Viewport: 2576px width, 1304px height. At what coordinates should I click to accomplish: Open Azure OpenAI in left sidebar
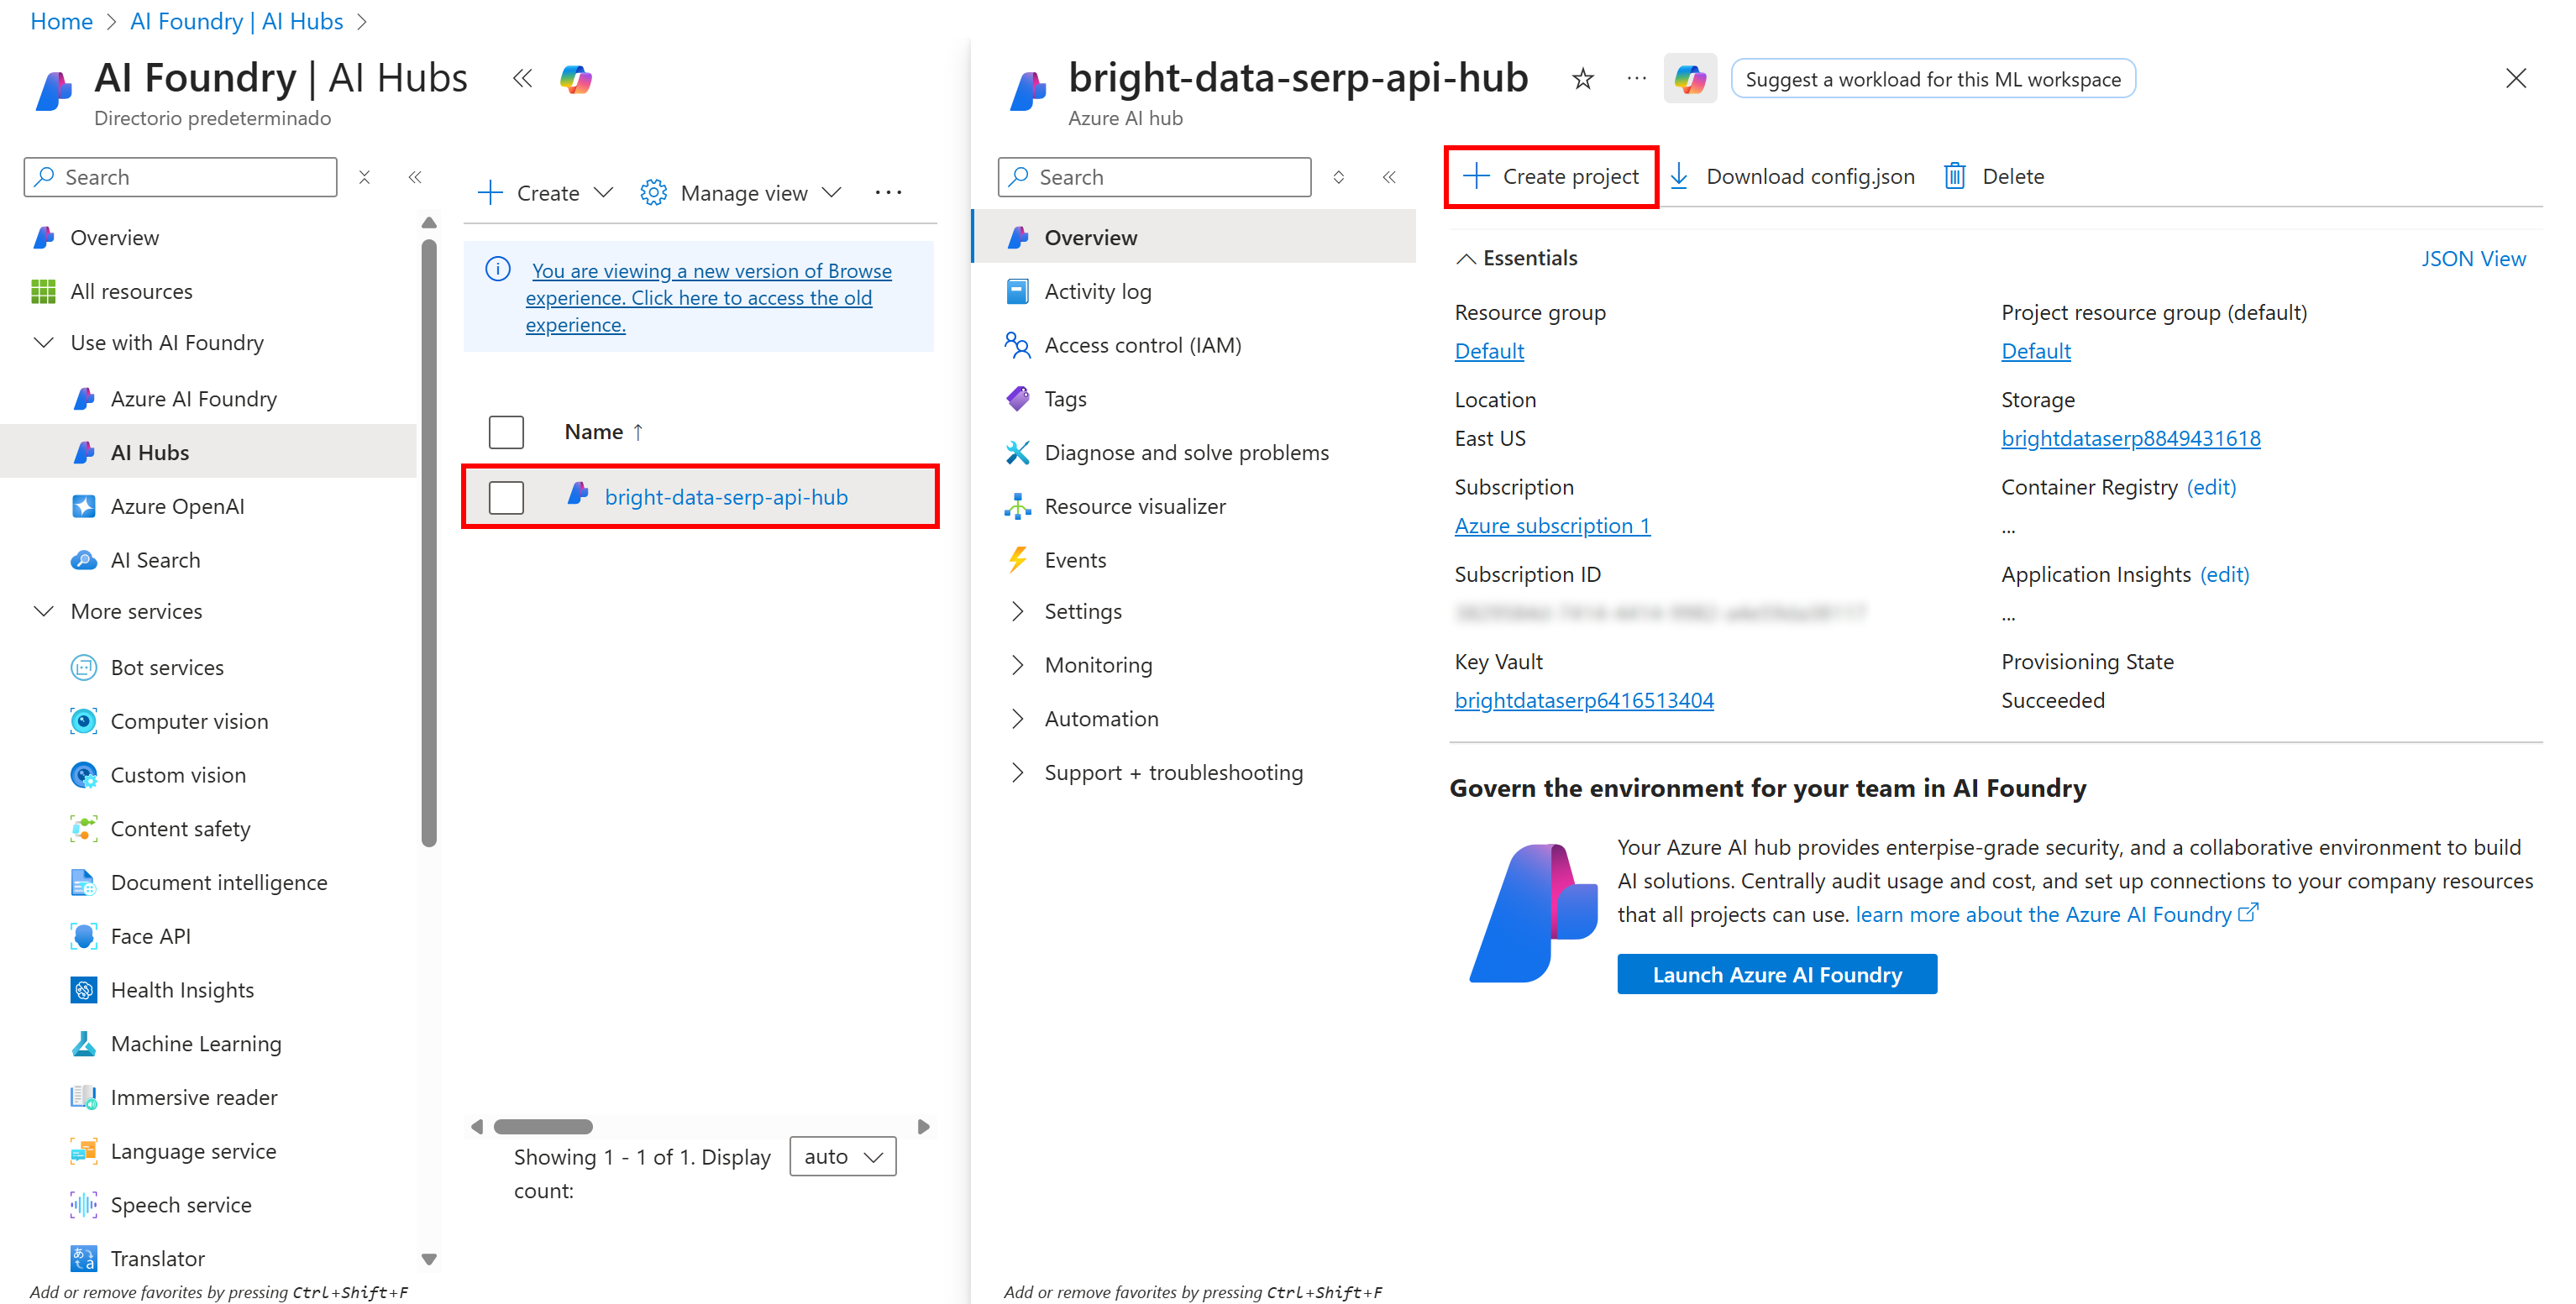tap(177, 506)
